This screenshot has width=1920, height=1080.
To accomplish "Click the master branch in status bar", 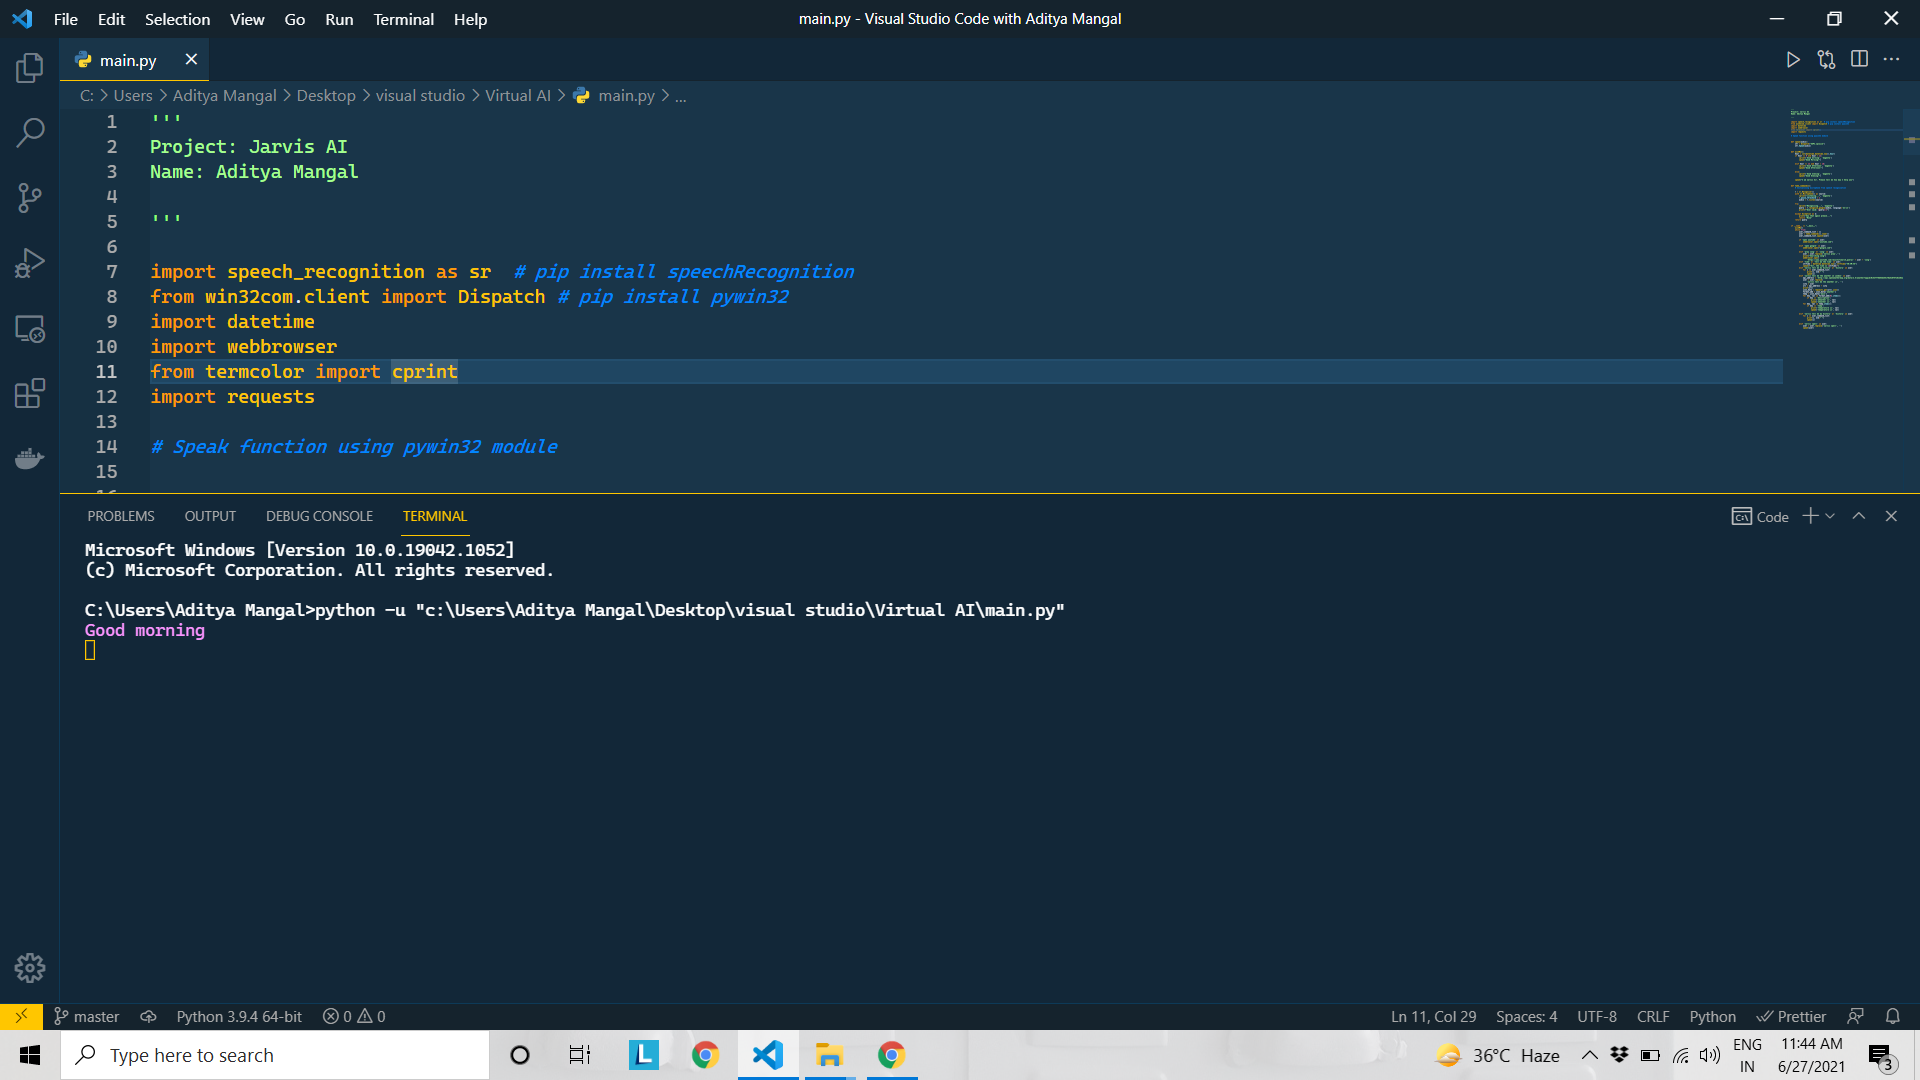I will click(x=87, y=1016).
